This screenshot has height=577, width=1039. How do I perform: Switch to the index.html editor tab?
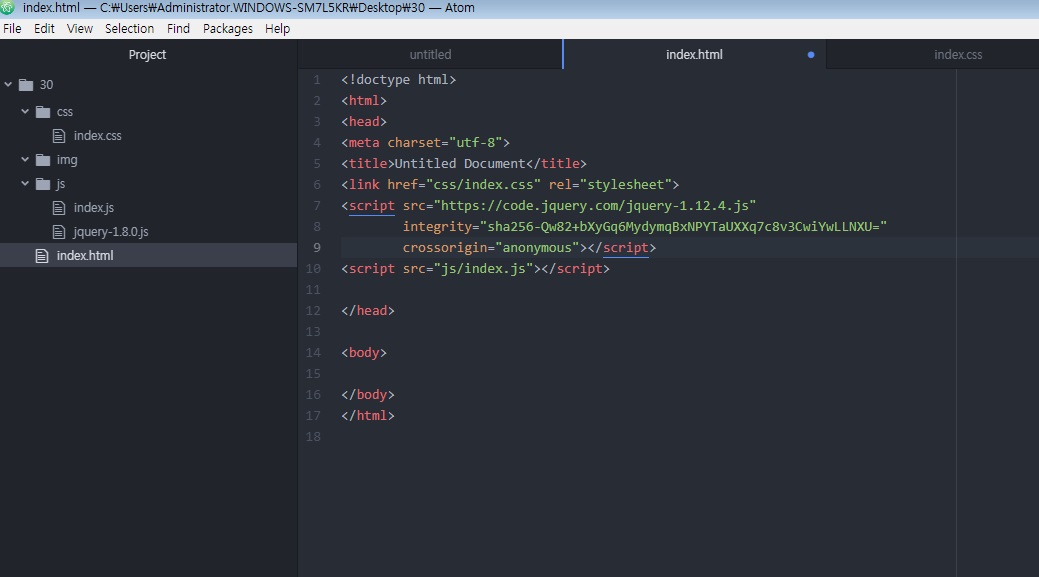(x=694, y=55)
